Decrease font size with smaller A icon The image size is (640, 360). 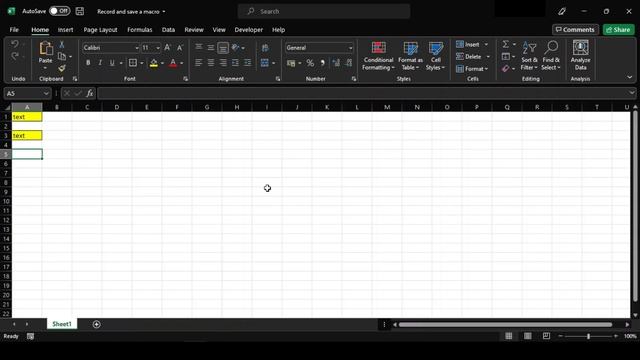(180, 48)
